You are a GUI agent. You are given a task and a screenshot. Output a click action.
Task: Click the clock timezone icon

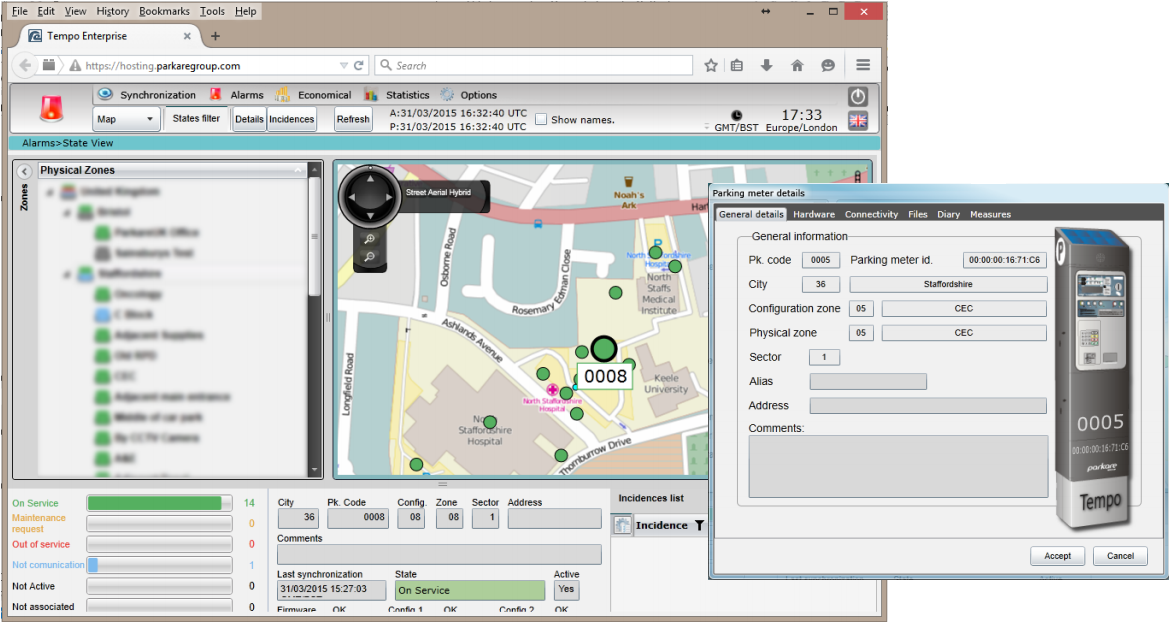tap(737, 116)
